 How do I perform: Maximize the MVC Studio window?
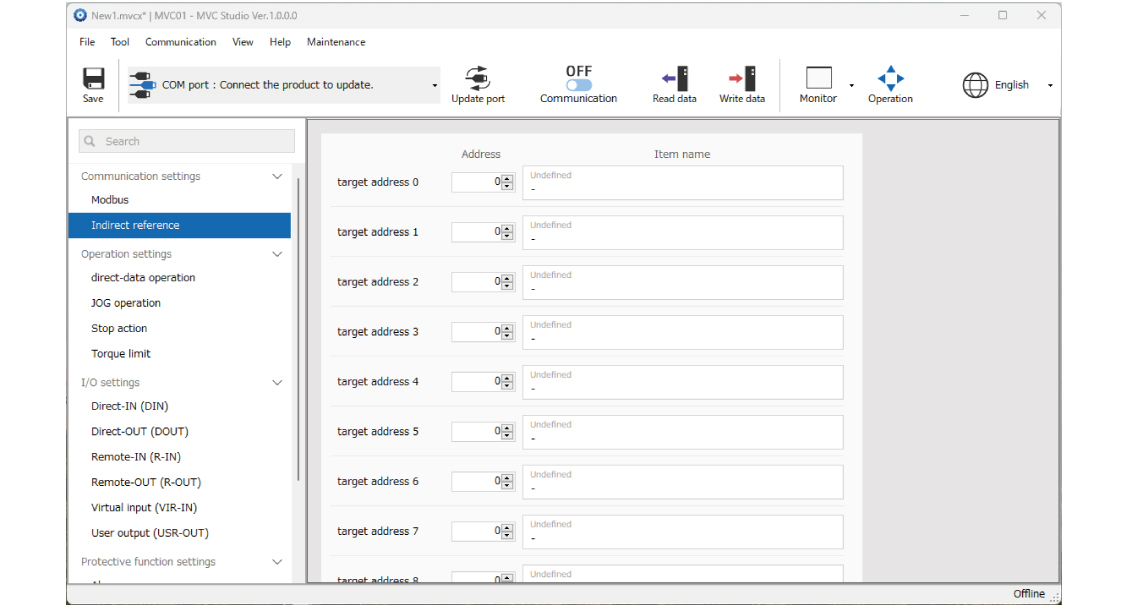pos(1003,15)
